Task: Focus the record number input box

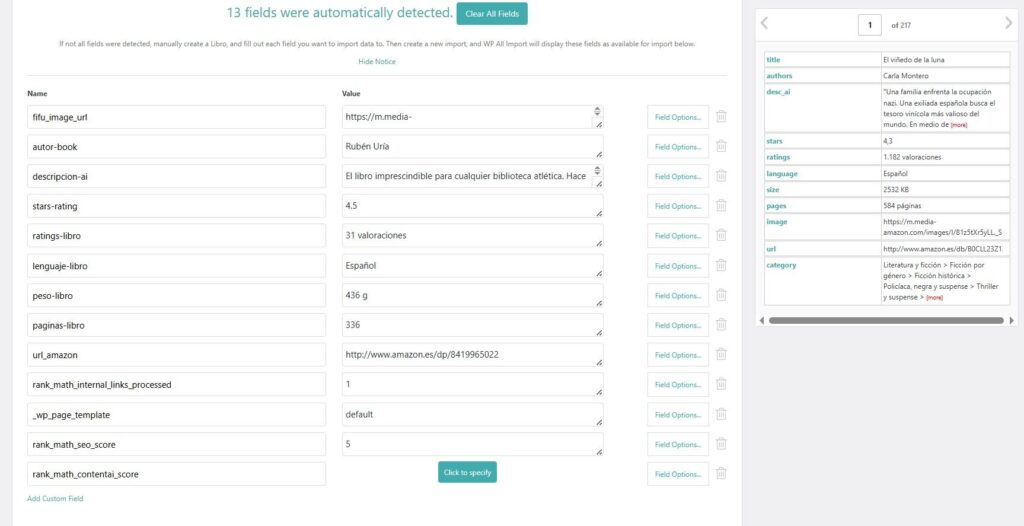Action: [869, 25]
